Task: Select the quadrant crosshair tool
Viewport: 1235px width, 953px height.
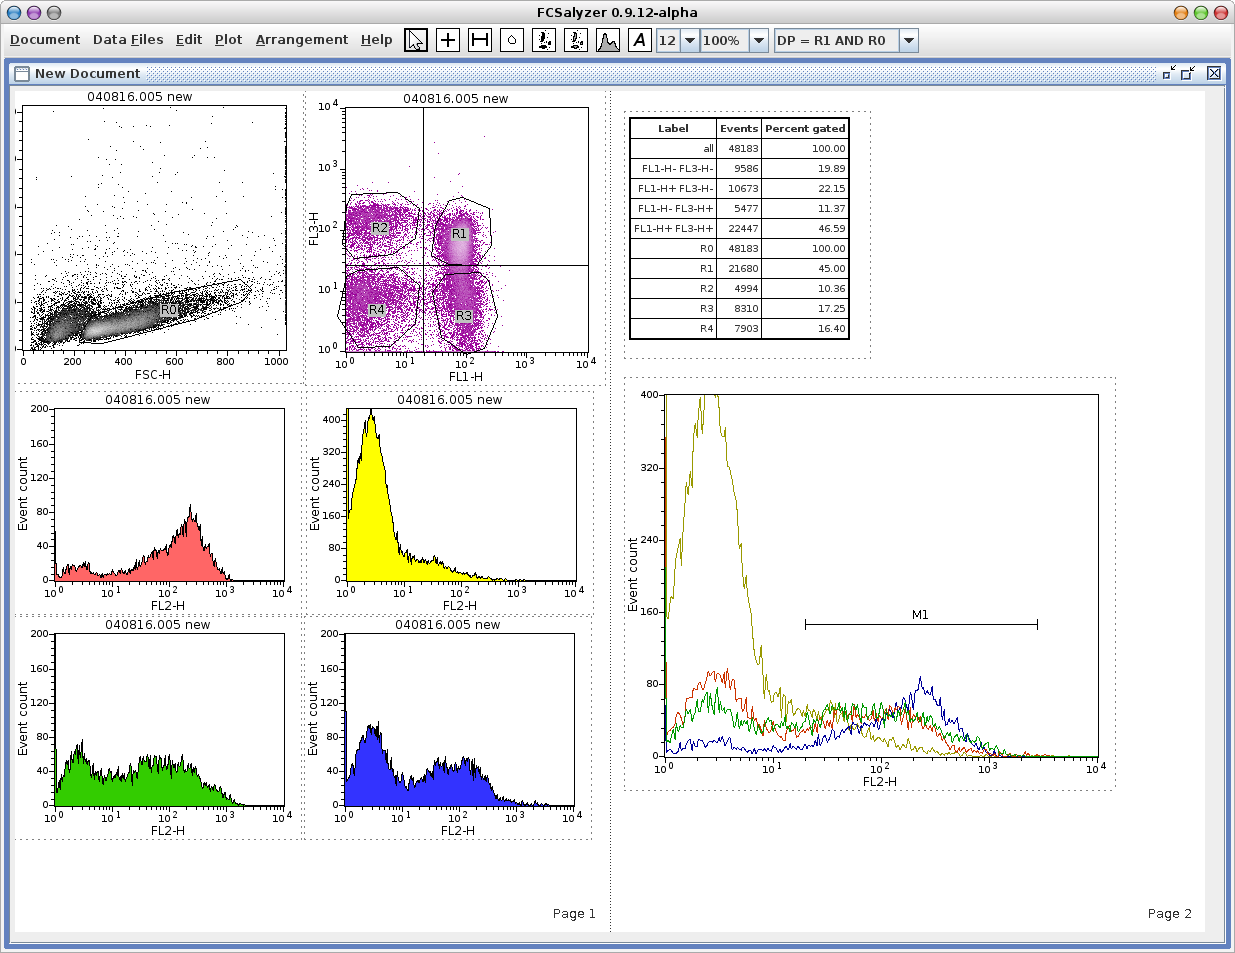Action: (448, 40)
